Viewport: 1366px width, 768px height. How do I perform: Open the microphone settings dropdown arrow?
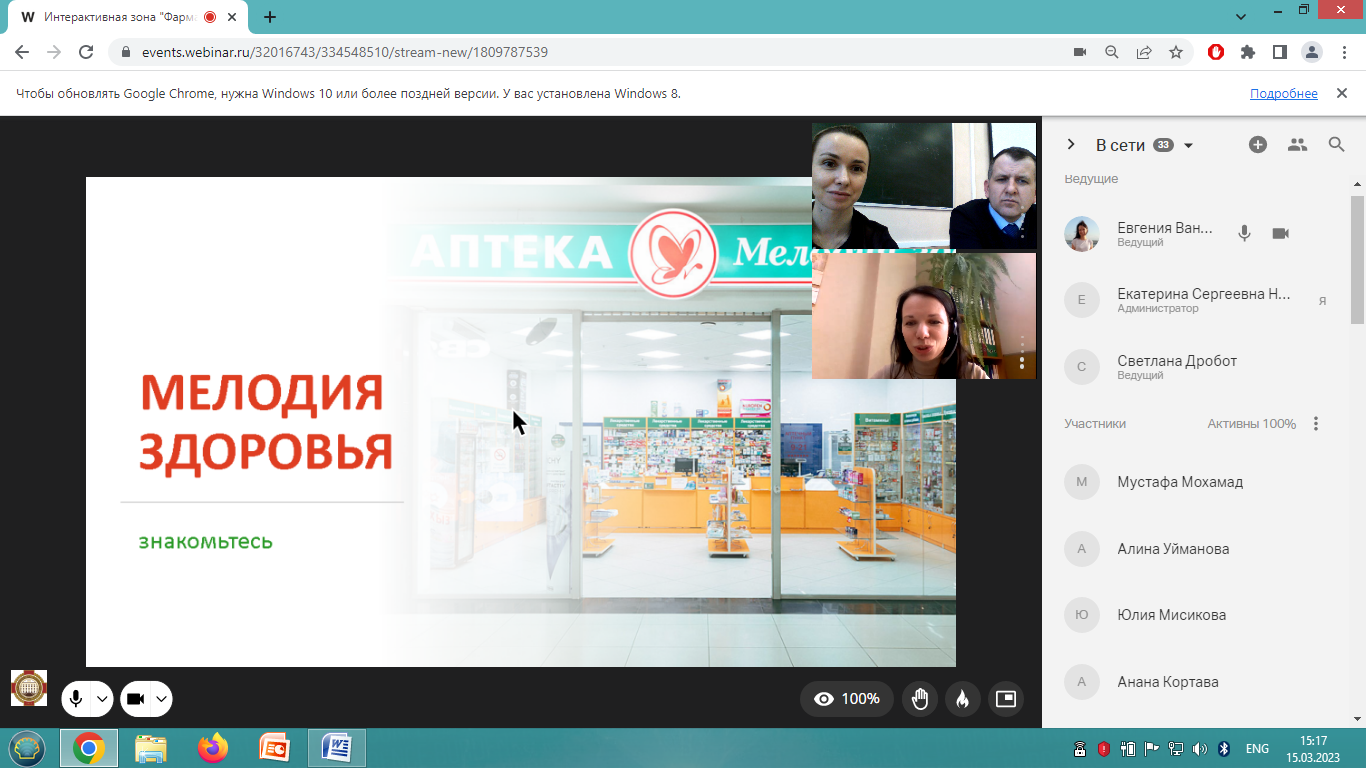tap(102, 699)
